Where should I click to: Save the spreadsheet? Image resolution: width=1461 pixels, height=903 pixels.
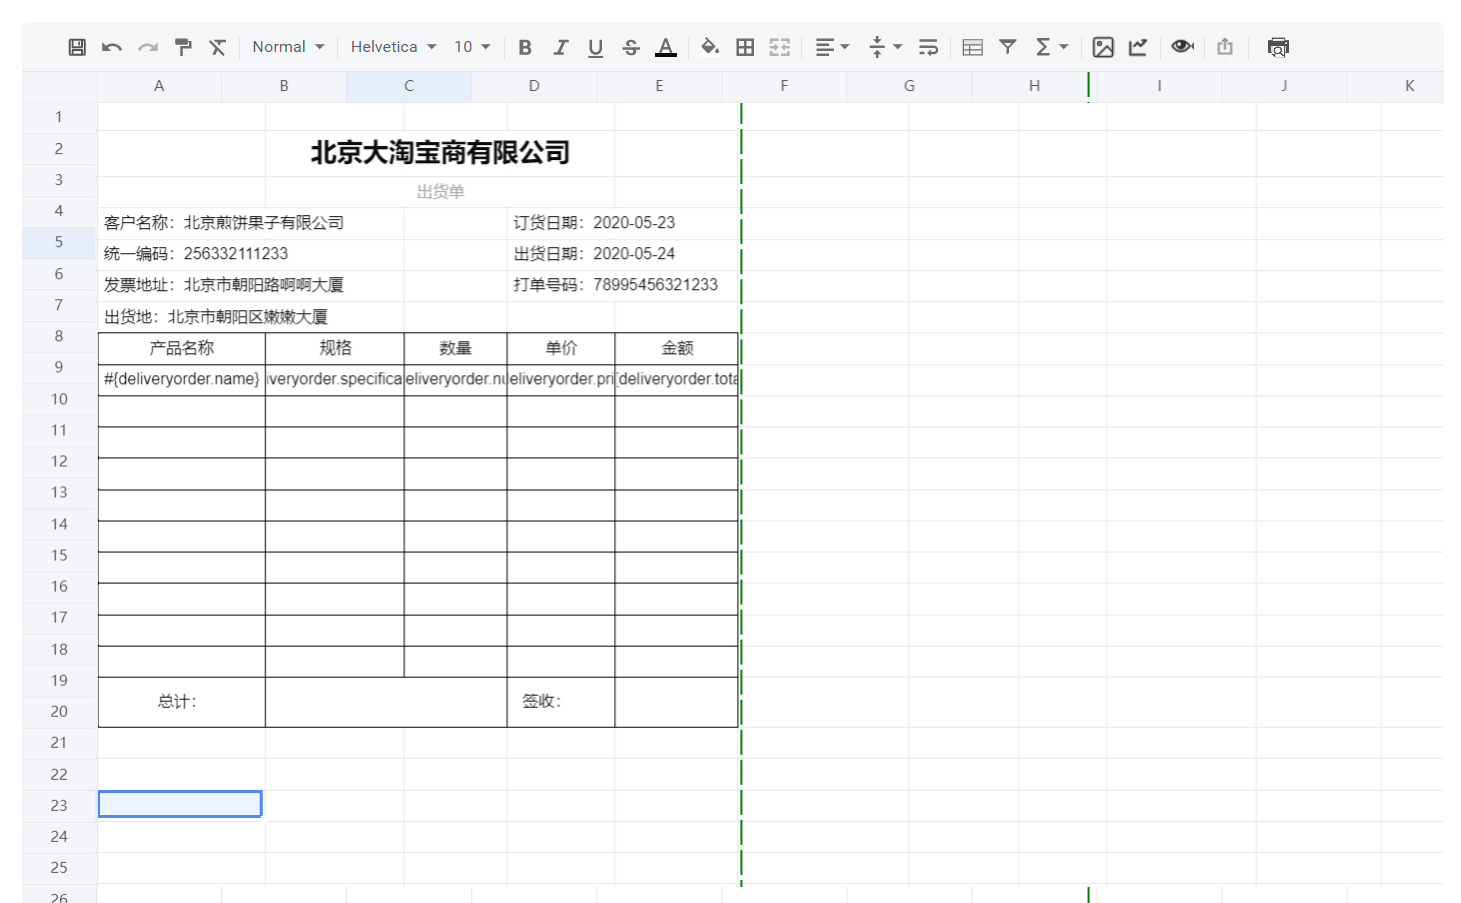click(76, 46)
